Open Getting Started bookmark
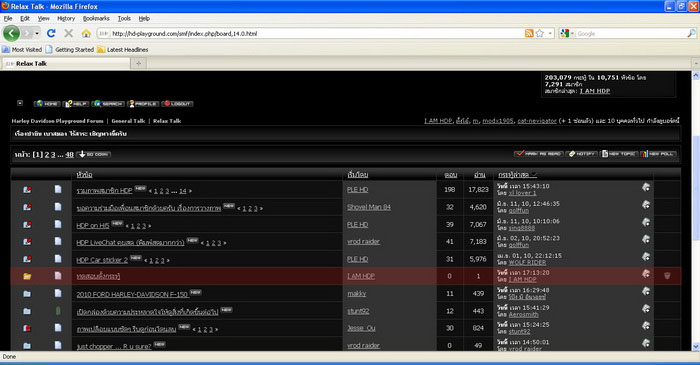 [x=70, y=50]
